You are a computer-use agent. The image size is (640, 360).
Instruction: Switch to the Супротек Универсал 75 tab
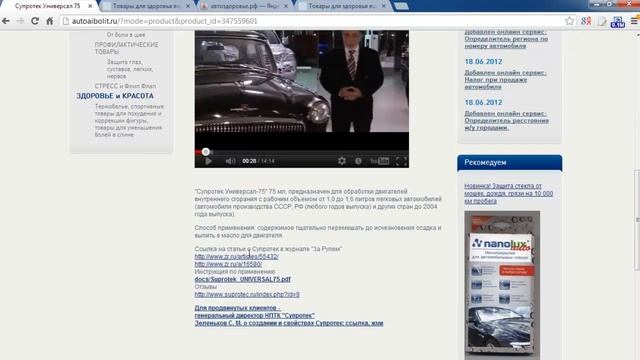point(49,6)
